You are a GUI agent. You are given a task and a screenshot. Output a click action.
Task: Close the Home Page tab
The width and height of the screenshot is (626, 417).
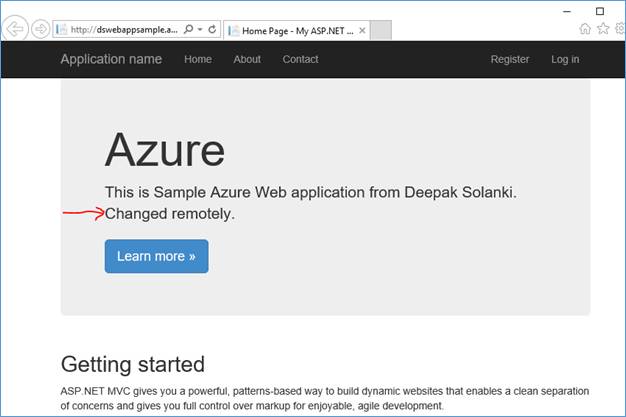(361, 30)
